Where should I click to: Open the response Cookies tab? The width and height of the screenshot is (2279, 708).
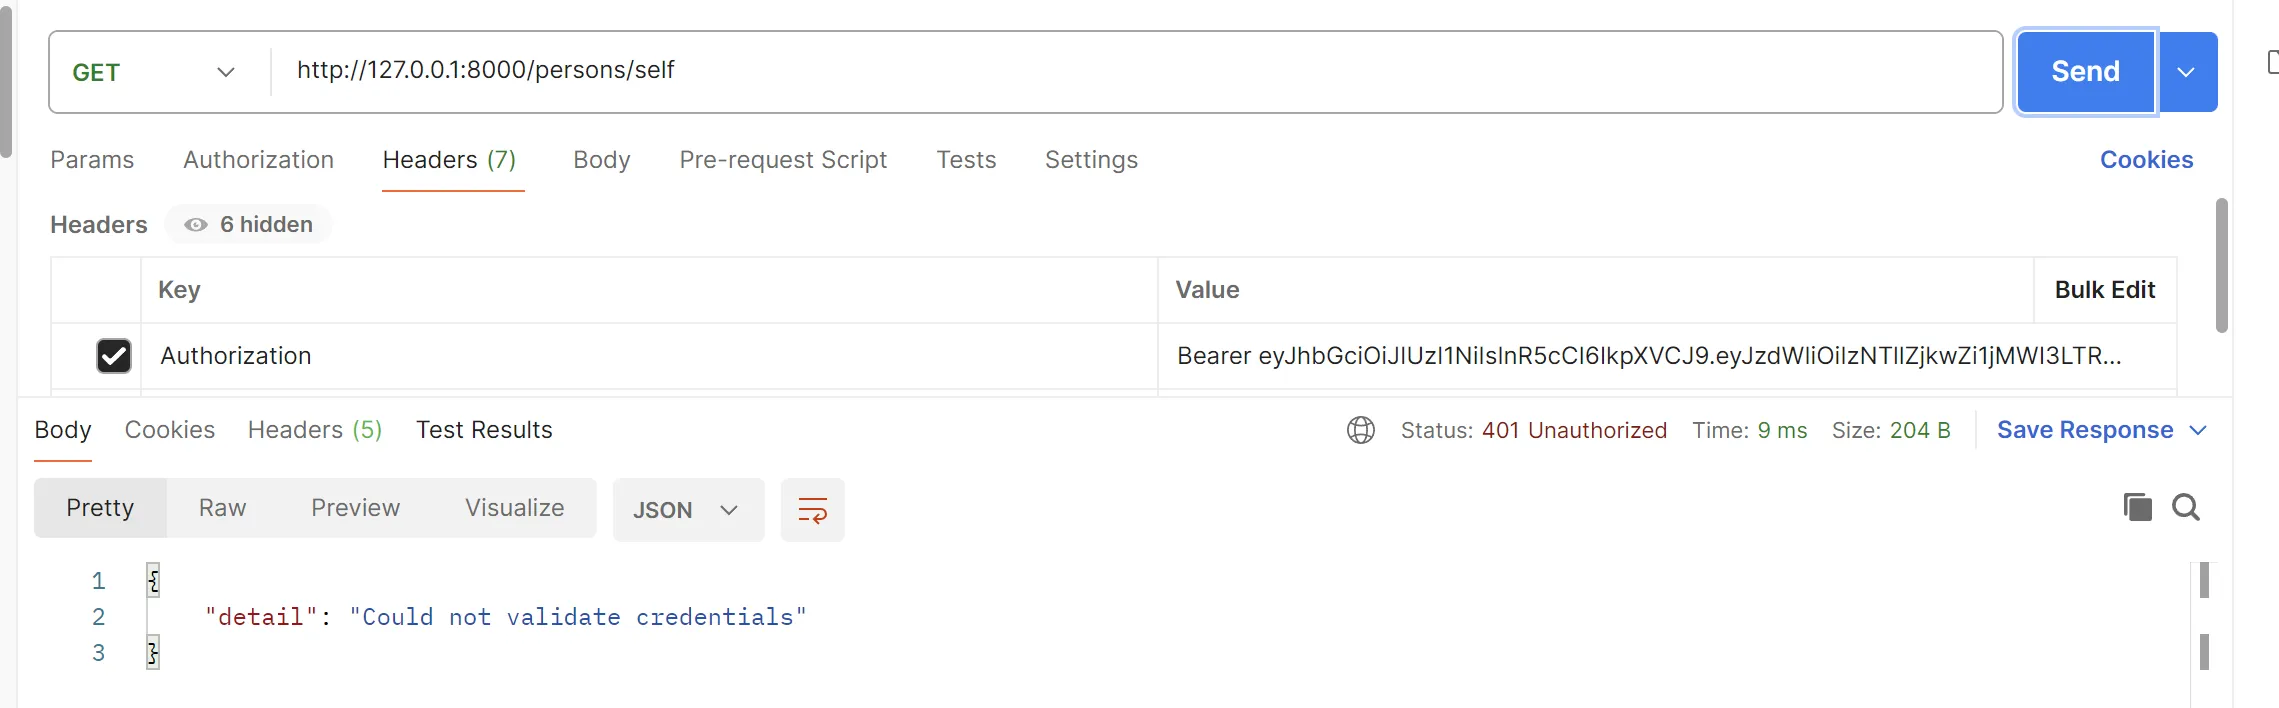170,430
